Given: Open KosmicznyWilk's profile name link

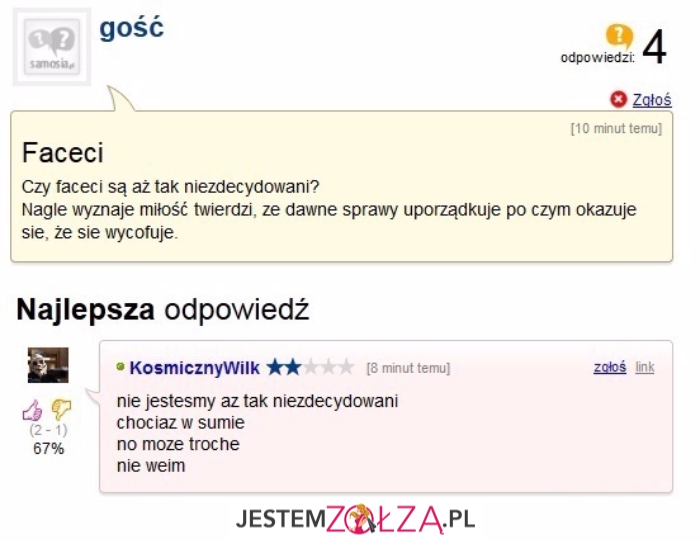Looking at the screenshot, I should pos(194,367).
